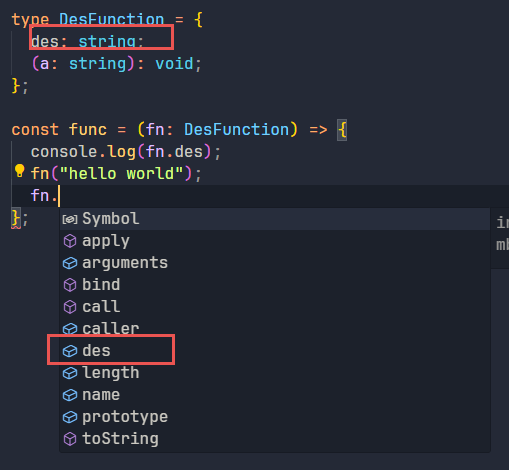509x470 pixels.
Task: Click the yellow lightbulb quick-fix icon
Action: 19,171
